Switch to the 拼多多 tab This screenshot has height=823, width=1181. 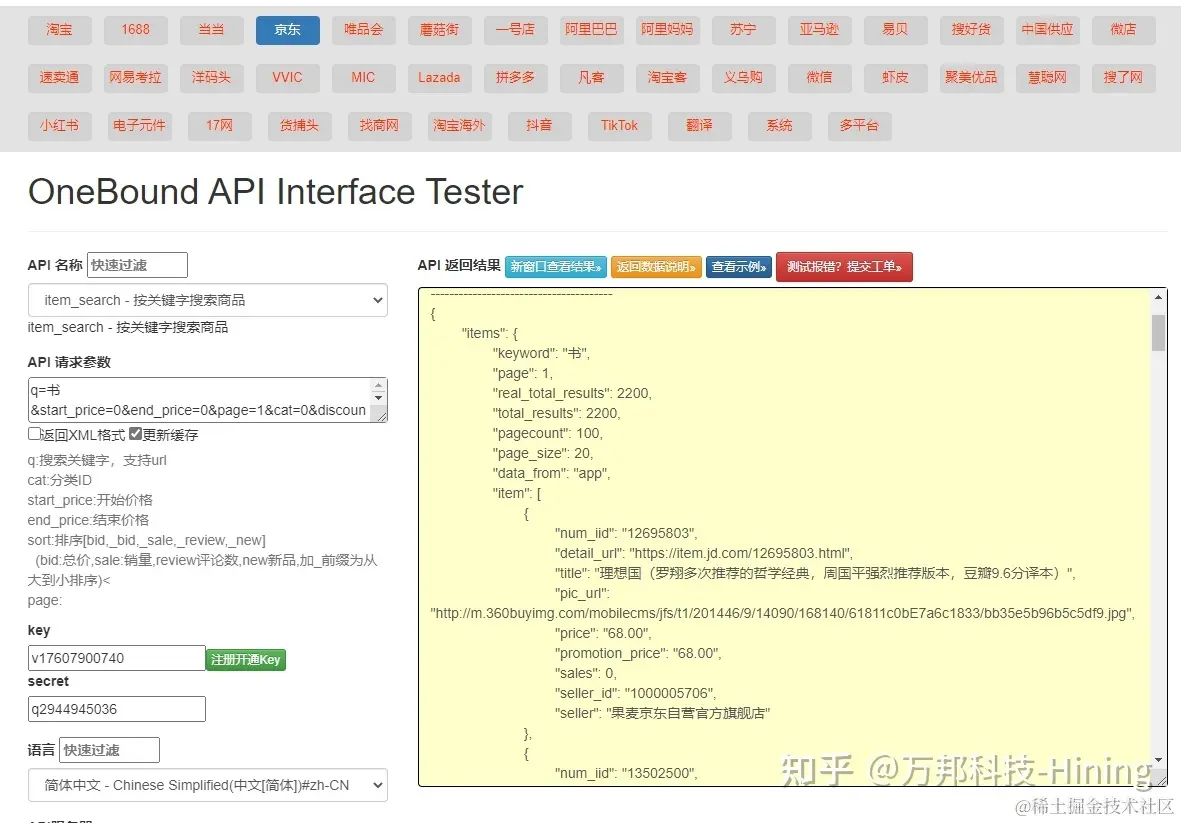[516, 78]
